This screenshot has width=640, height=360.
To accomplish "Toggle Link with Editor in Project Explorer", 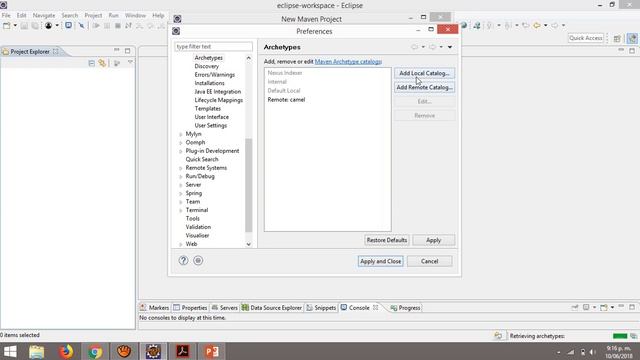I will (102, 63).
